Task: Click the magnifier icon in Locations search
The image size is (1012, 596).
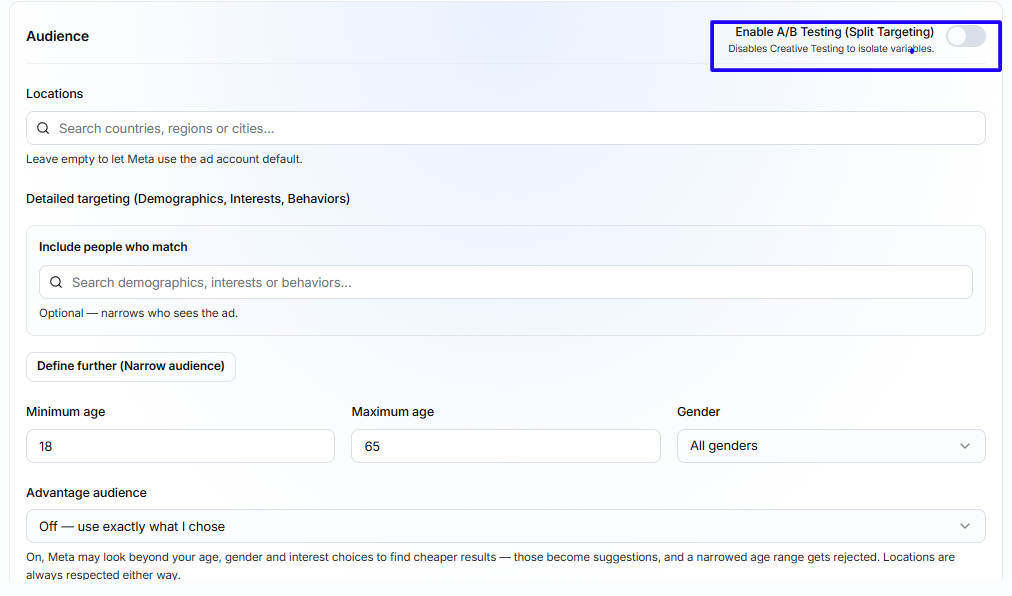Action: coord(43,128)
